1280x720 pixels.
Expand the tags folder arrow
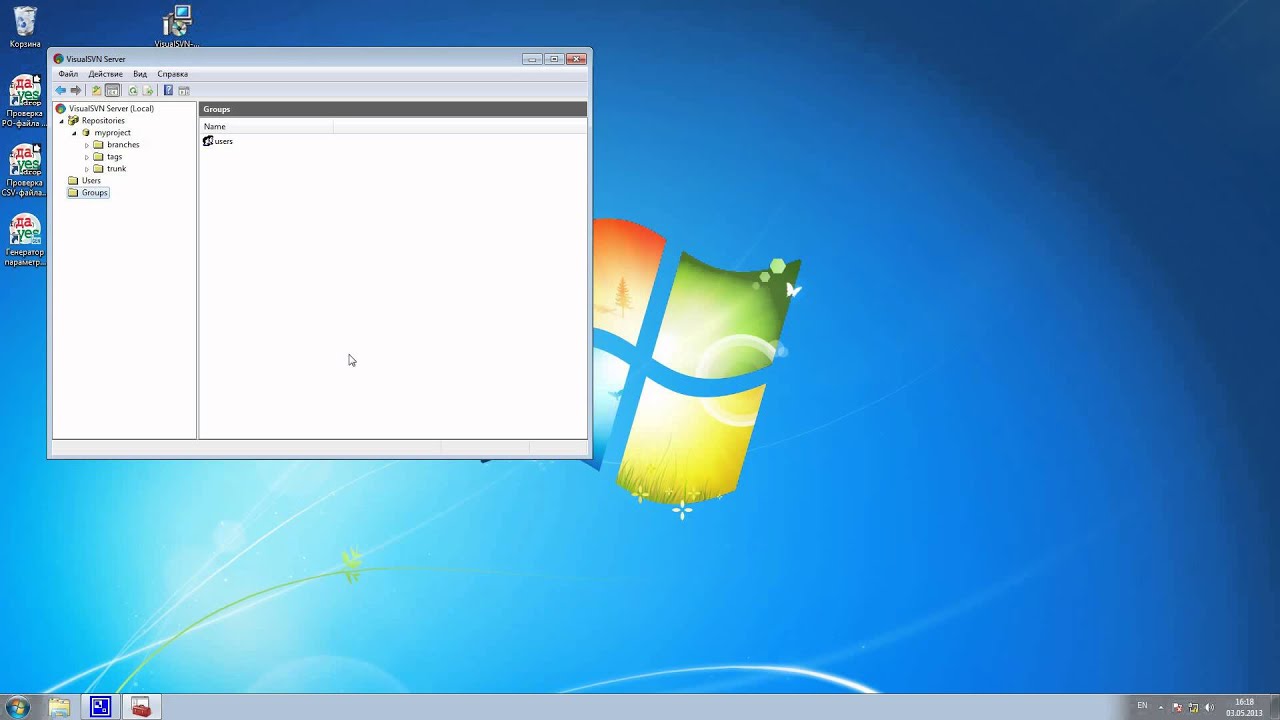(87, 157)
